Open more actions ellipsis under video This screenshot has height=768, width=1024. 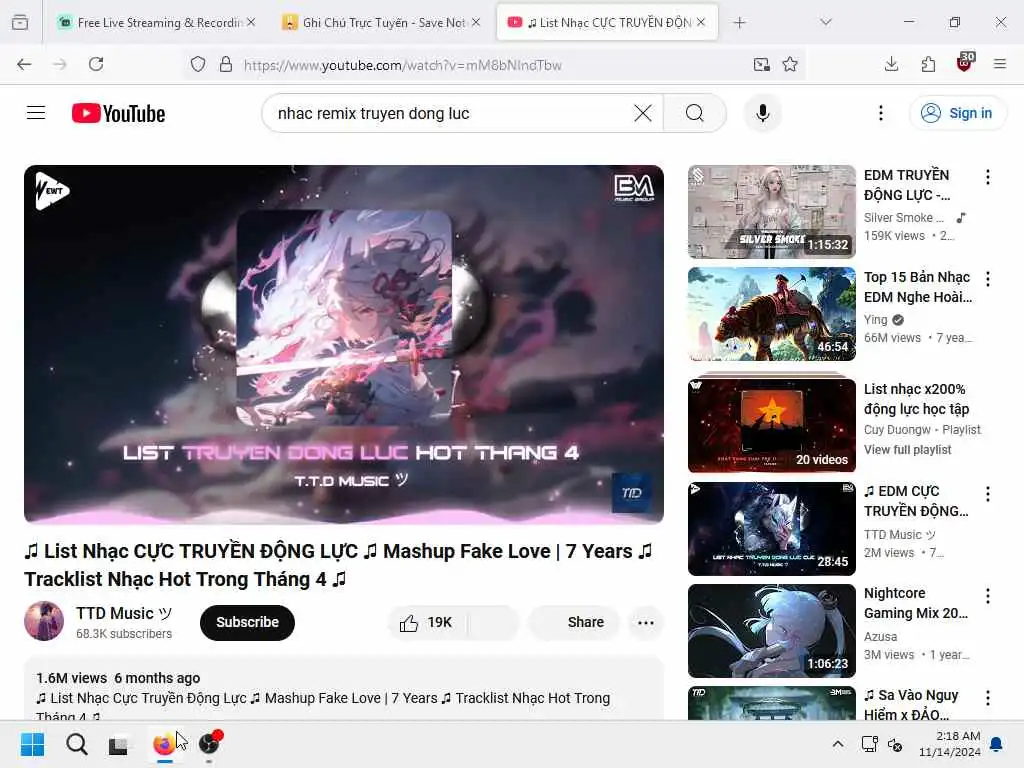tap(645, 622)
